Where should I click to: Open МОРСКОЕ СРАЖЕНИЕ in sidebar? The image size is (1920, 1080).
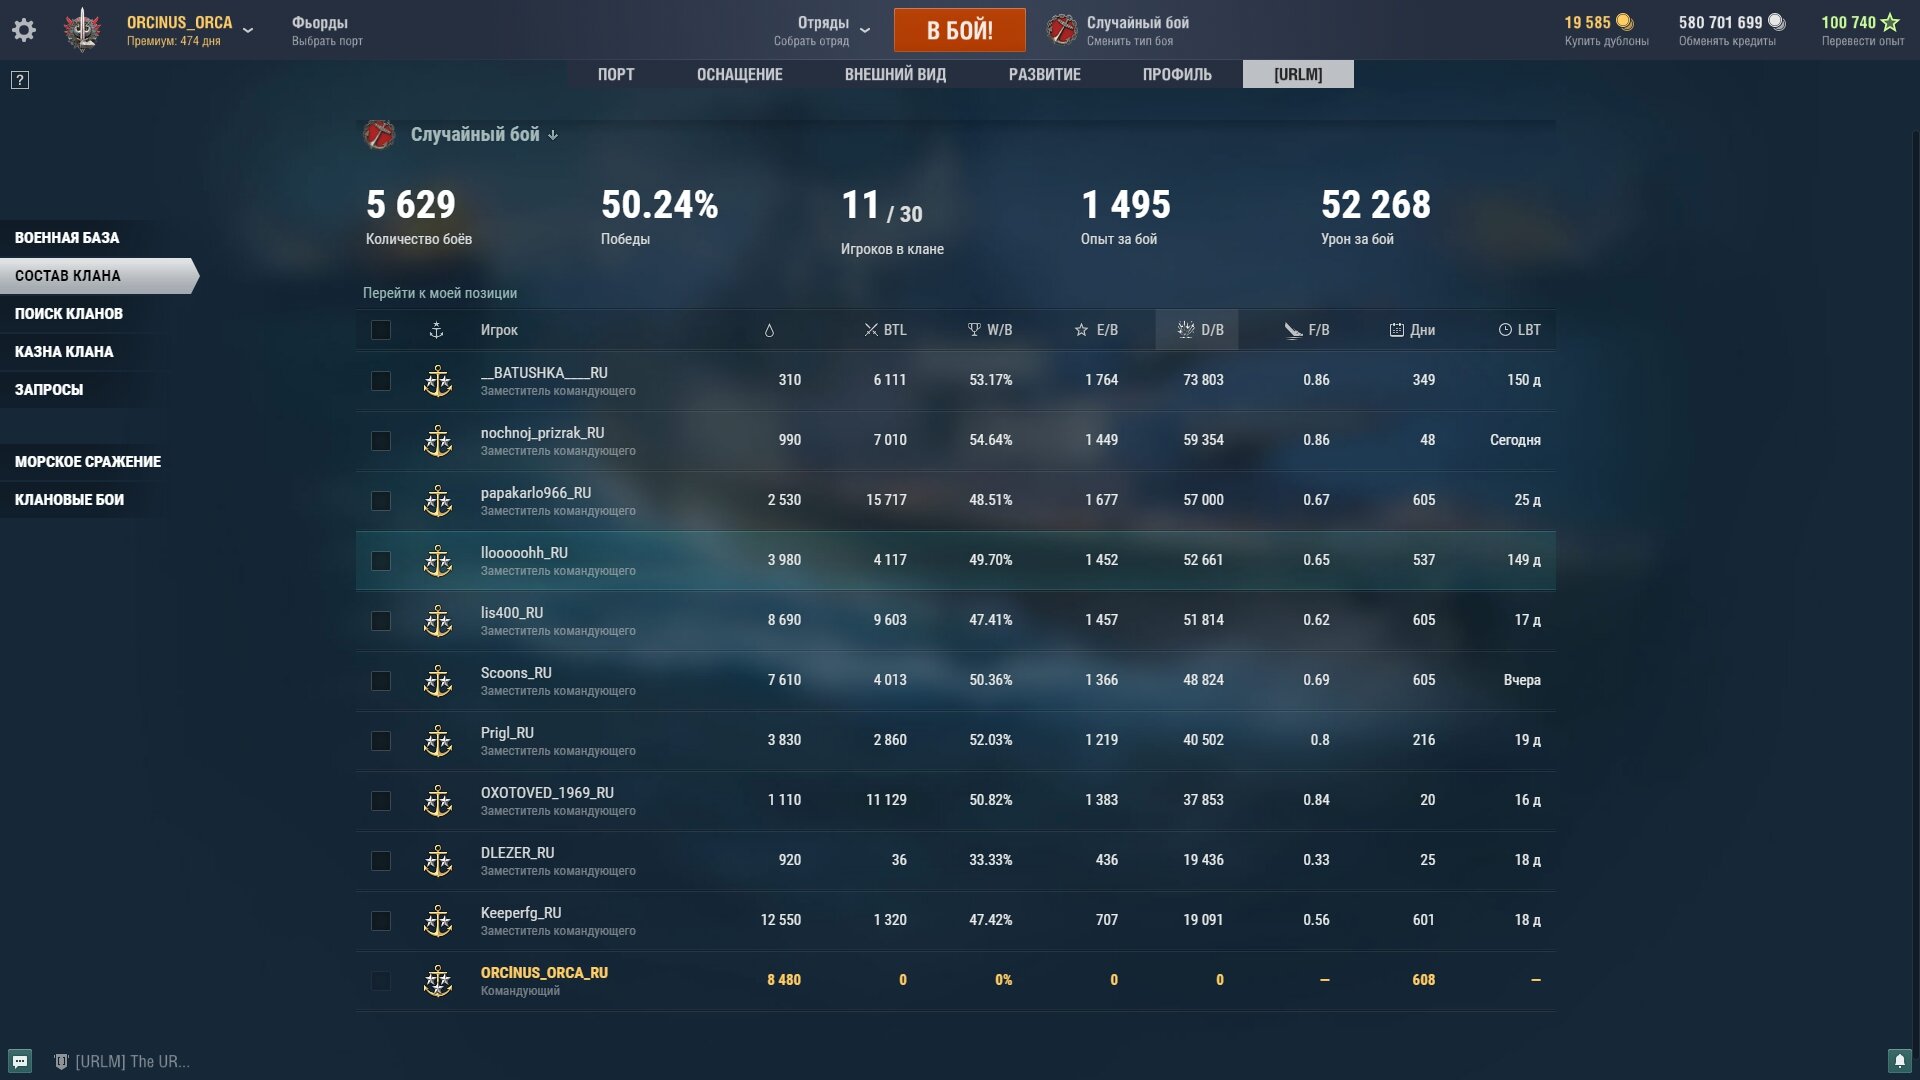point(90,462)
